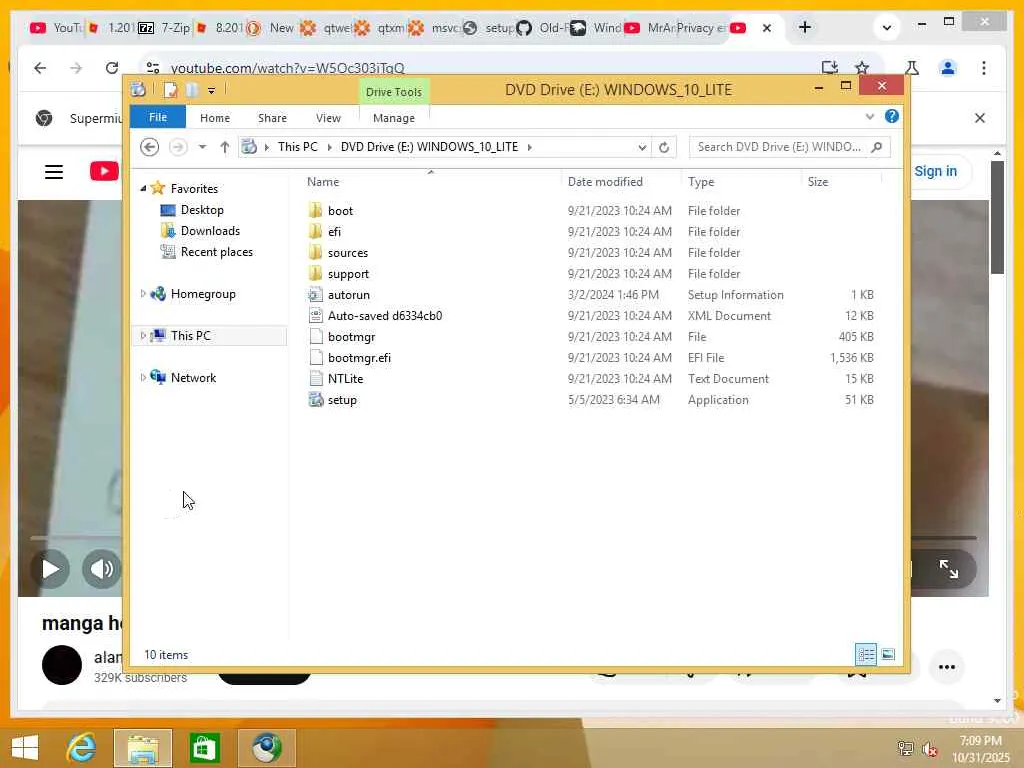This screenshot has height=768, width=1024.
Task: Select the NTLite text document
Action: pos(345,378)
